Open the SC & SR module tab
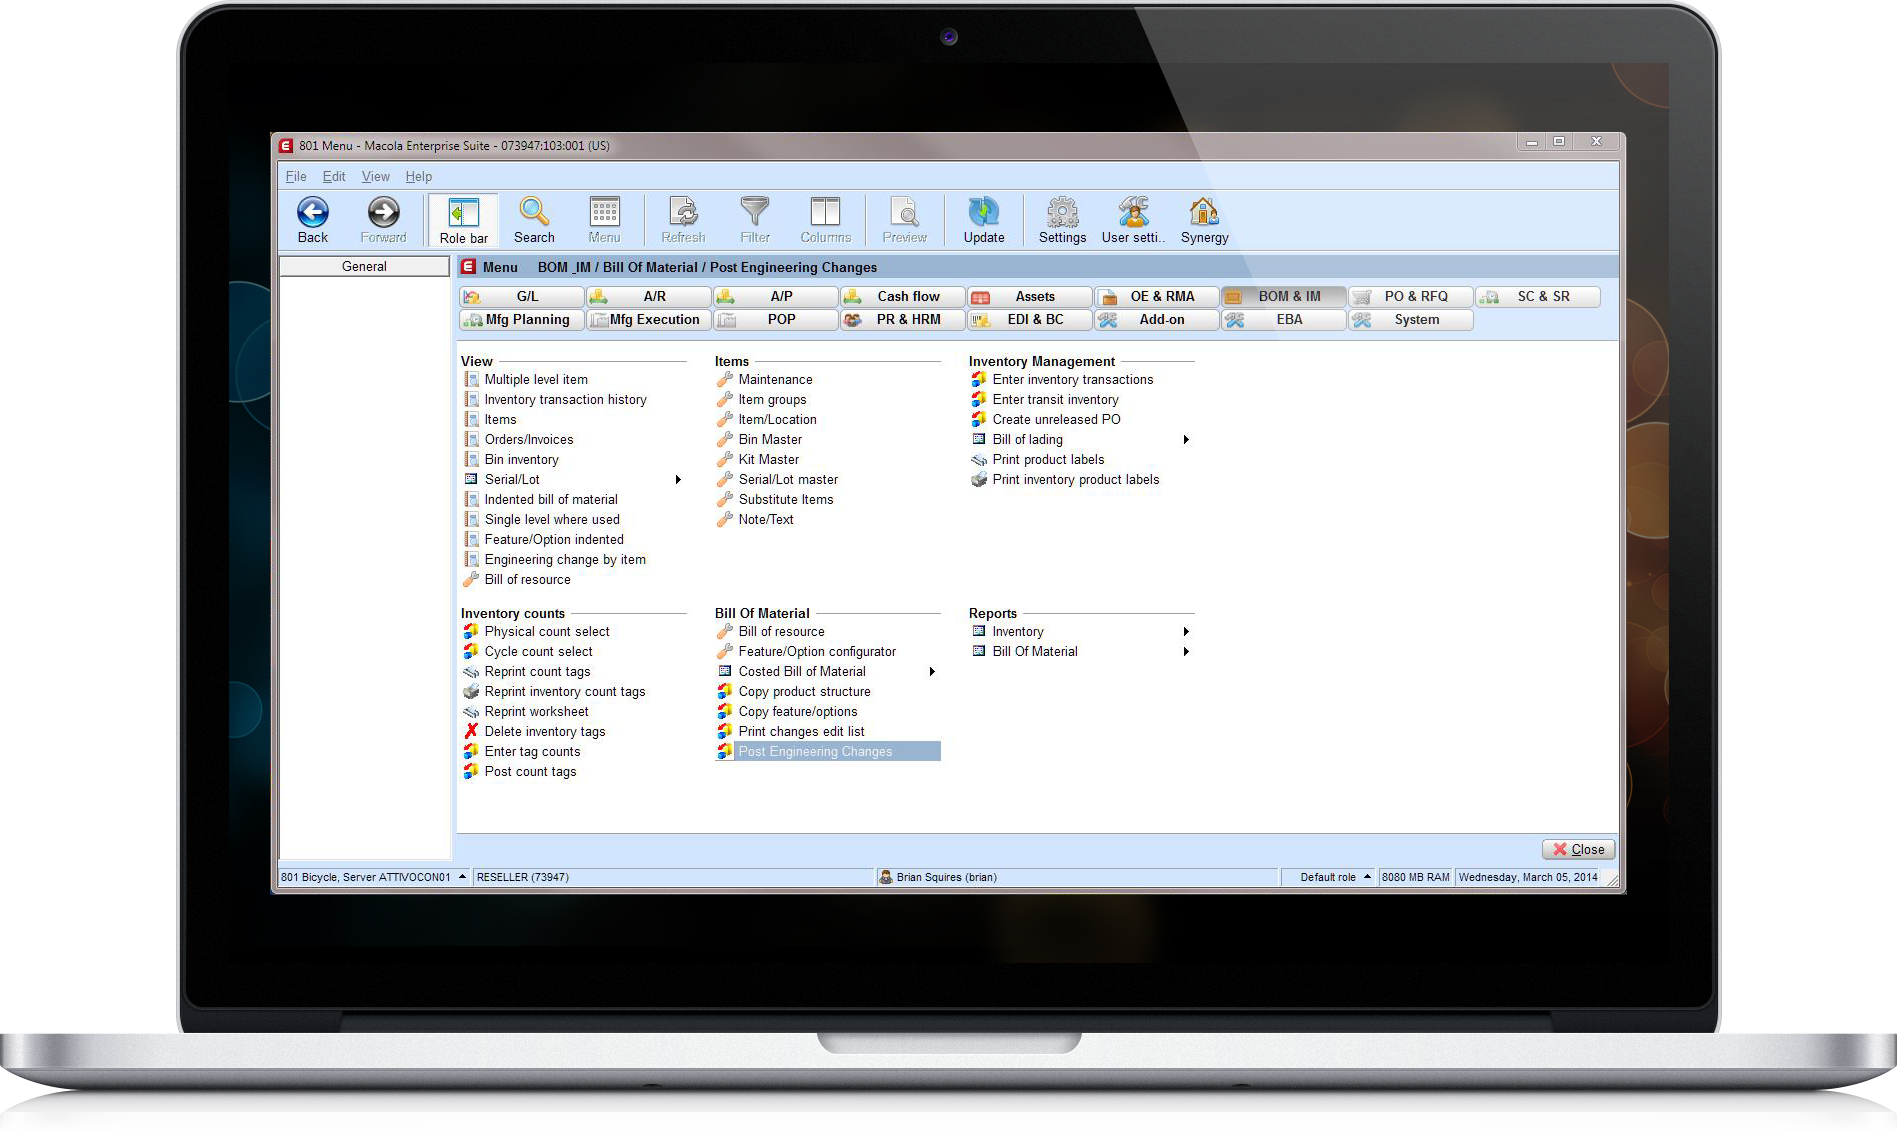Image resolution: width=1897 pixels, height=1133 pixels. tap(1538, 297)
